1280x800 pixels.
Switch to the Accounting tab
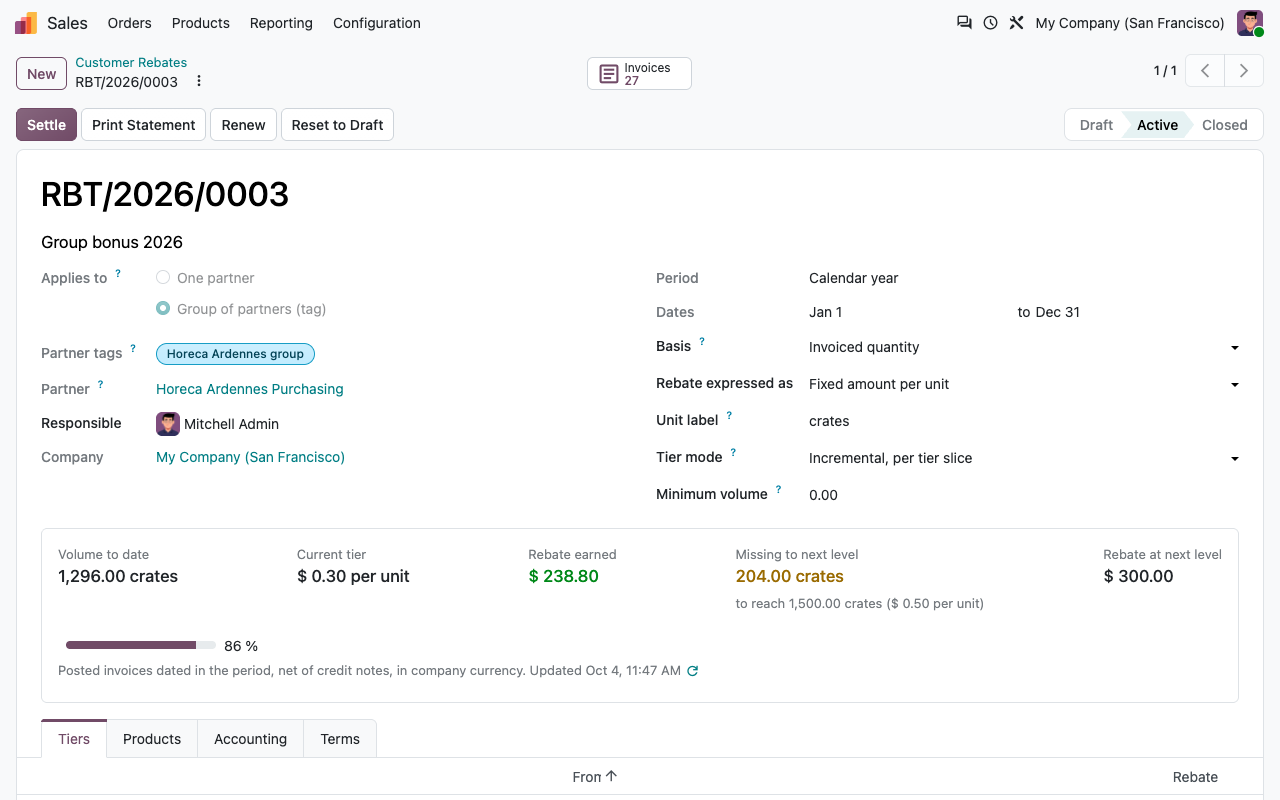(250, 739)
